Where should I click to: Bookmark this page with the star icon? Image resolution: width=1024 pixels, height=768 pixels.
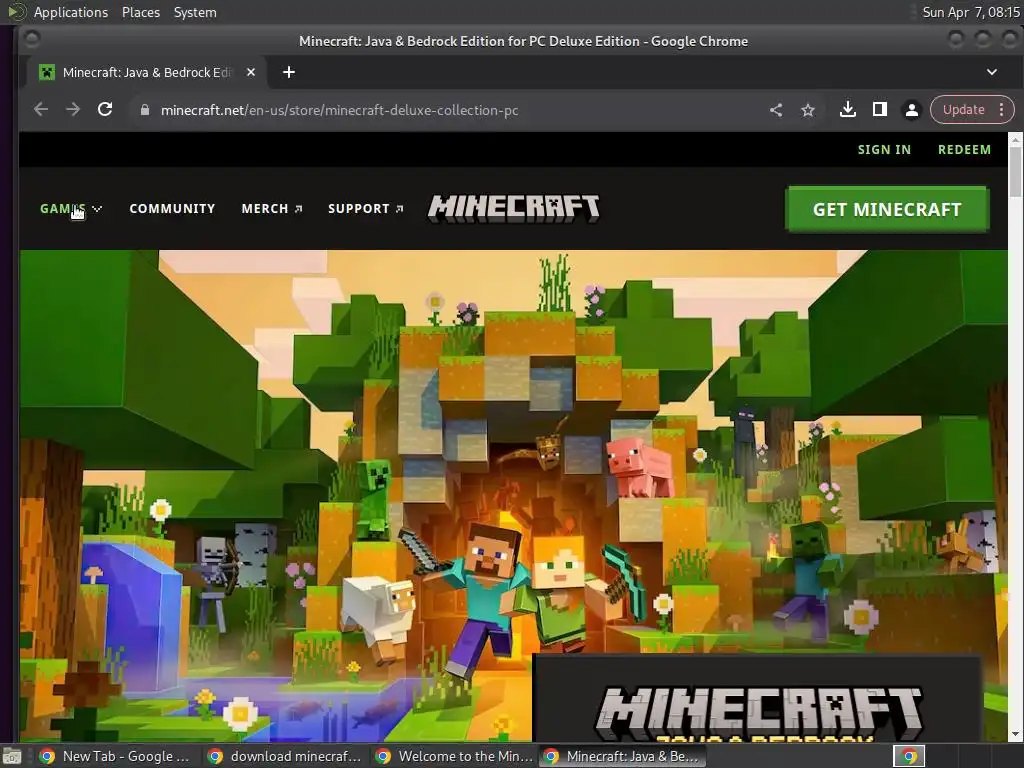[808, 110]
